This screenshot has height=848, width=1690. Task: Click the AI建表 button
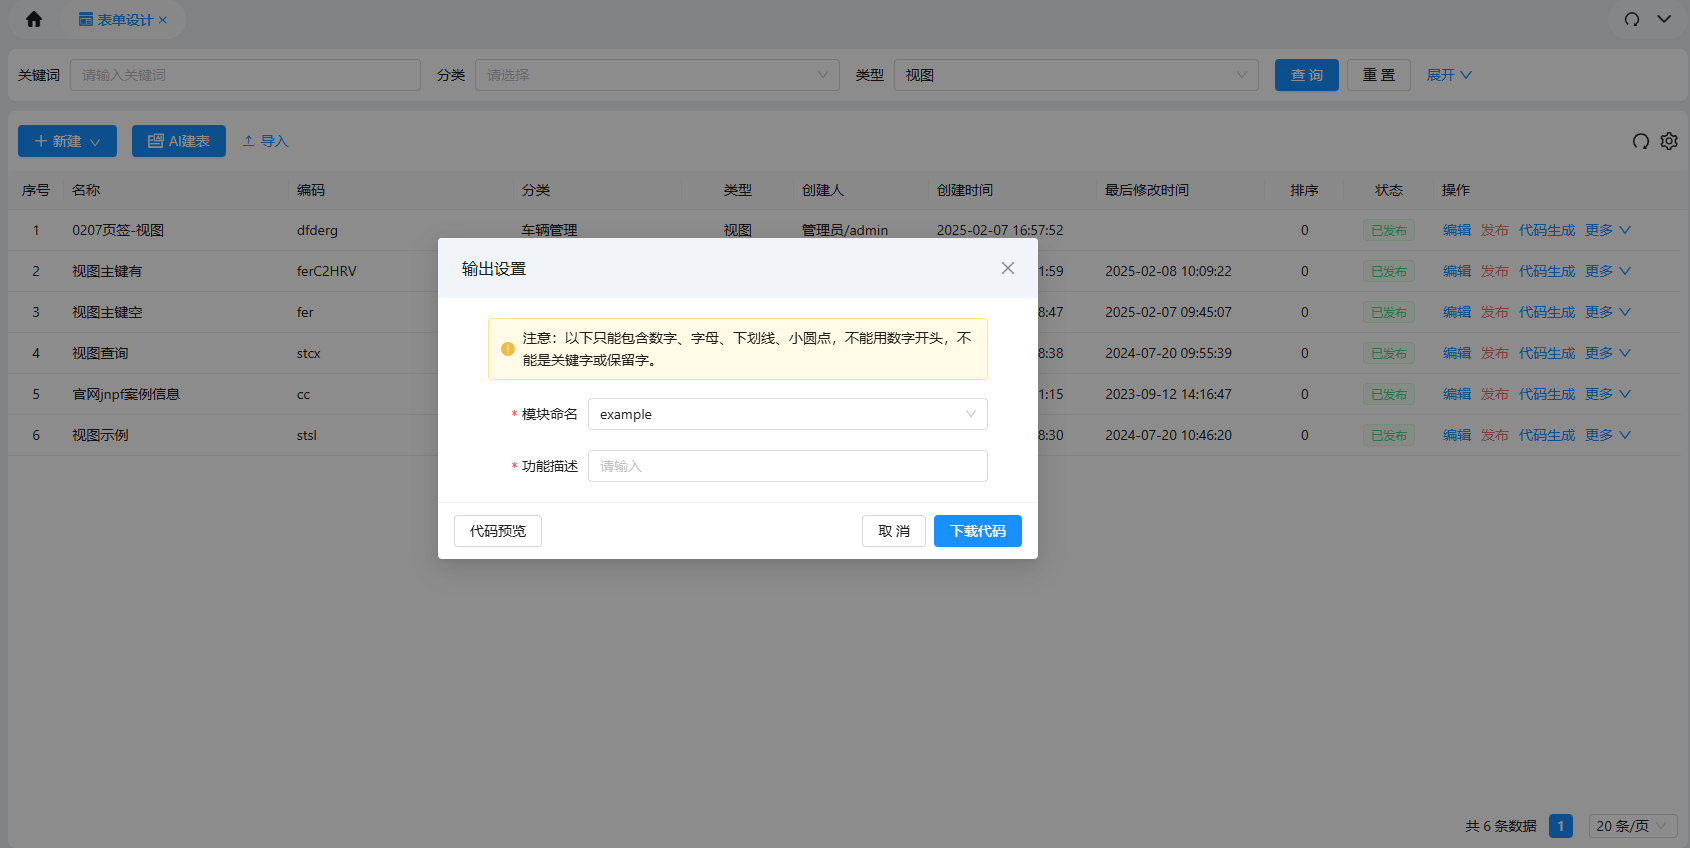(179, 141)
